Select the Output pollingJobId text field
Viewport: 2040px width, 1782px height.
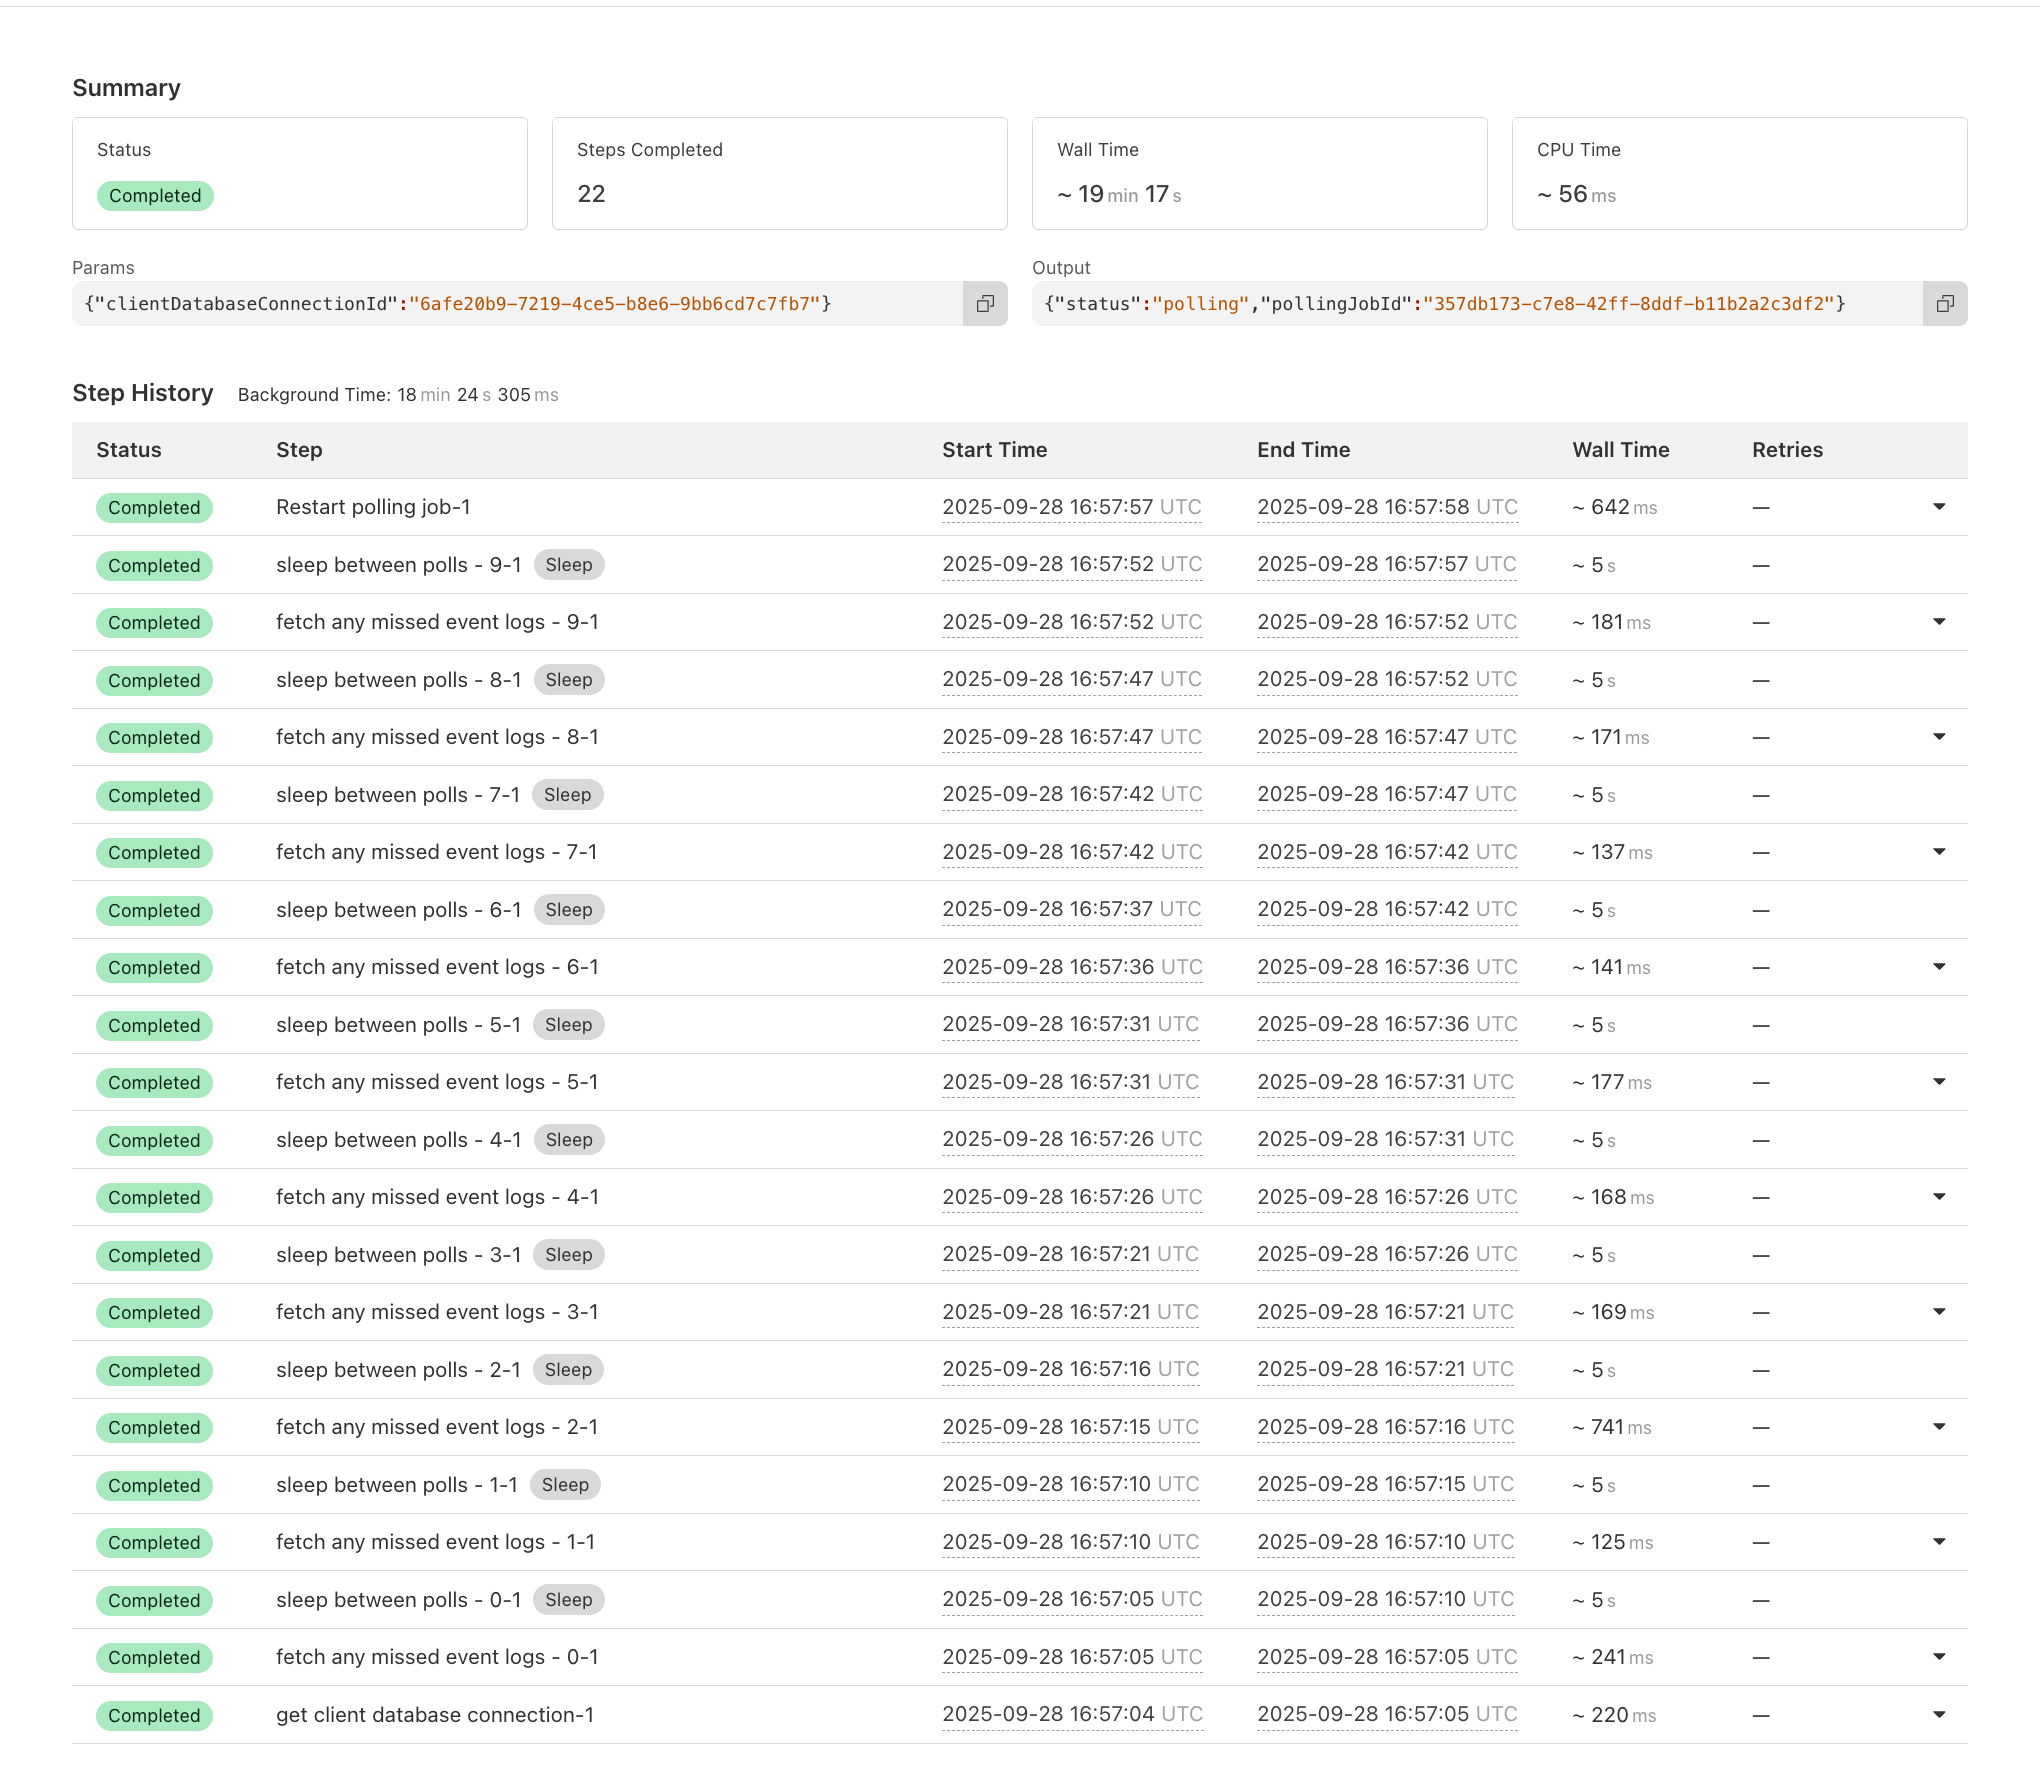click(x=1477, y=304)
